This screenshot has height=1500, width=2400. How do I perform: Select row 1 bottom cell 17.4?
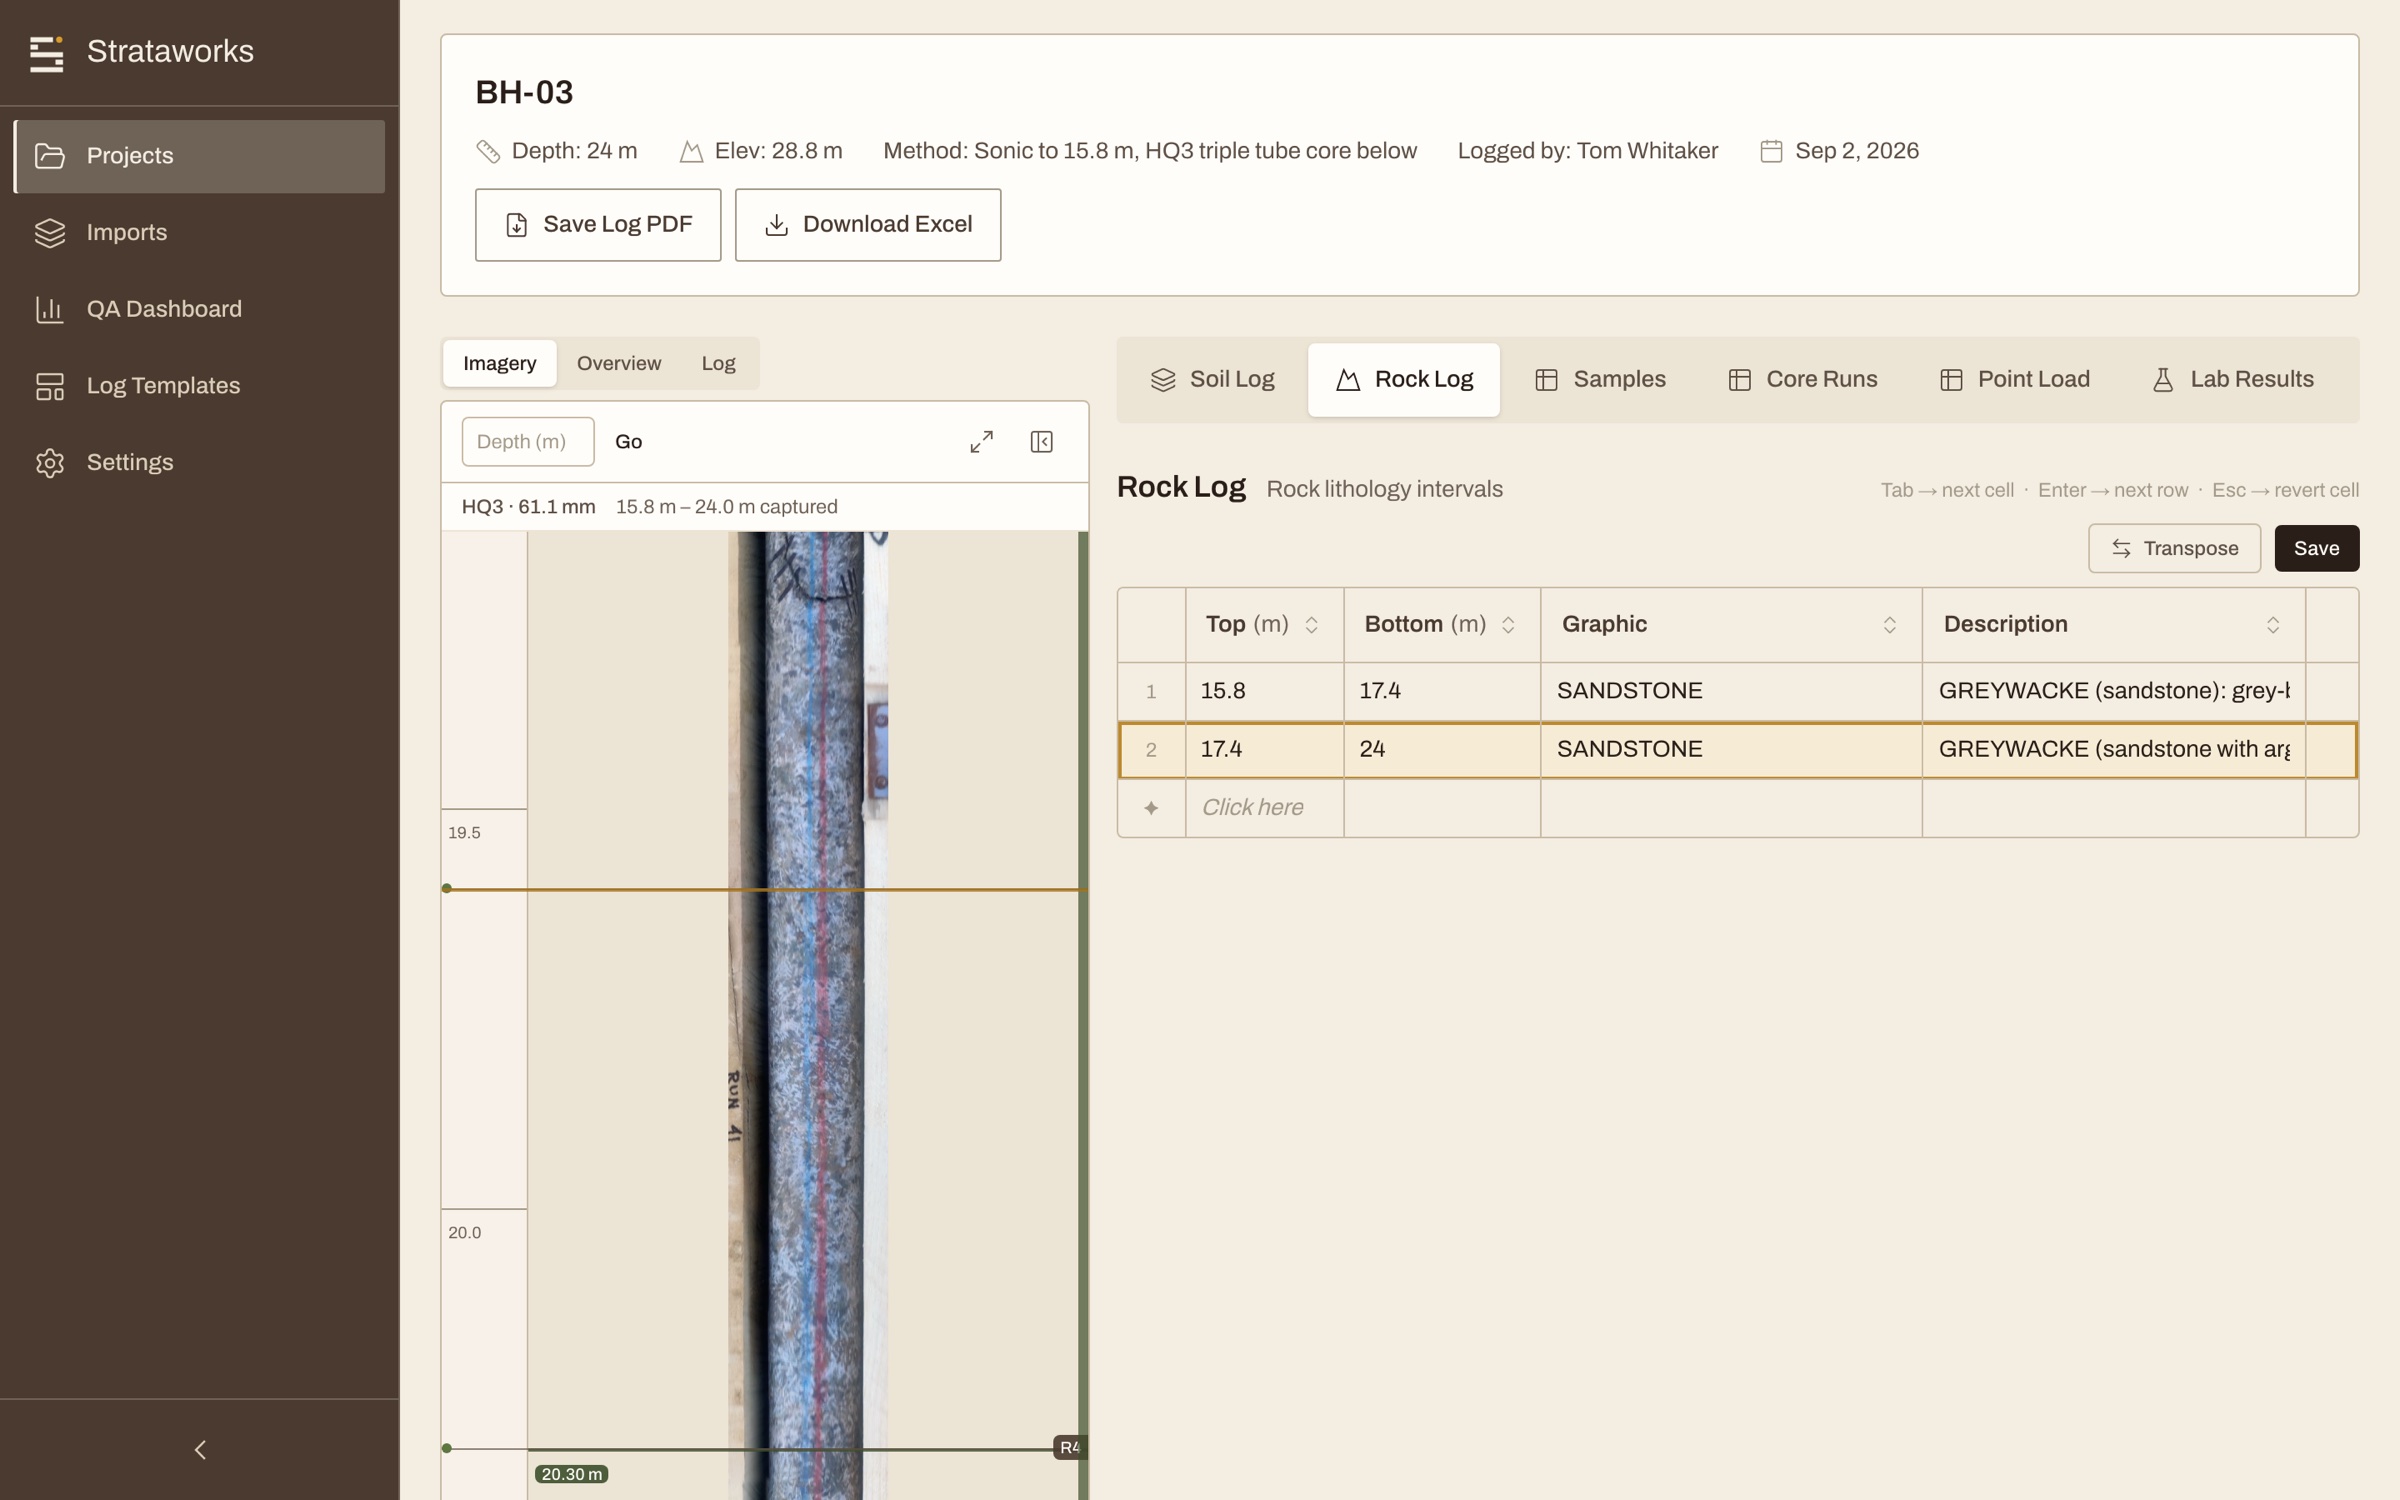coord(1442,692)
